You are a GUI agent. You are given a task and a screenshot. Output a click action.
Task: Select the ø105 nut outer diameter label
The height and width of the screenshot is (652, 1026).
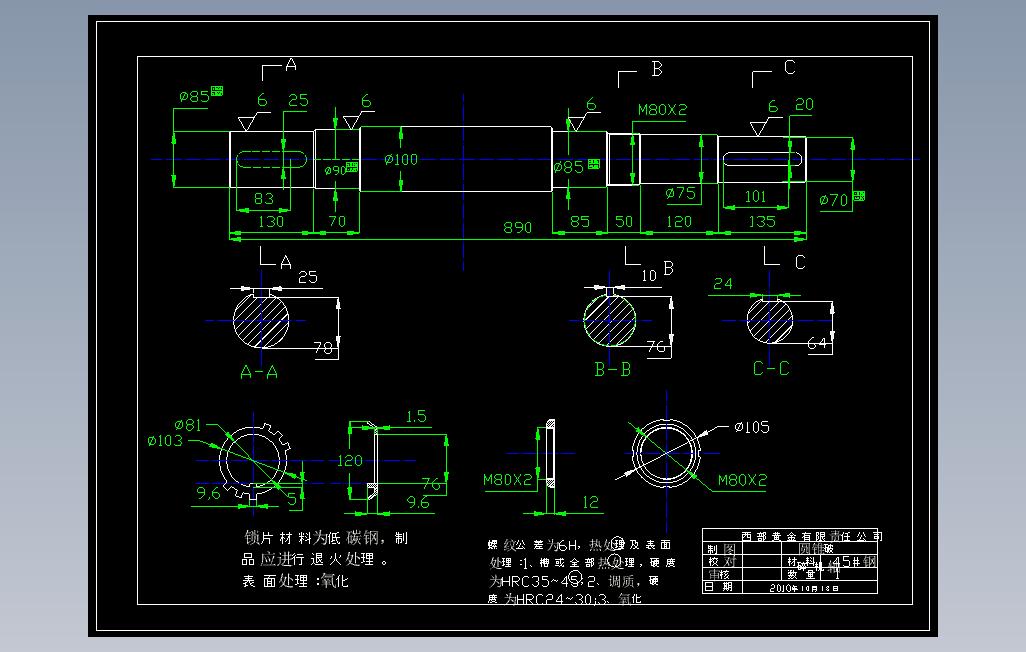tap(752, 427)
